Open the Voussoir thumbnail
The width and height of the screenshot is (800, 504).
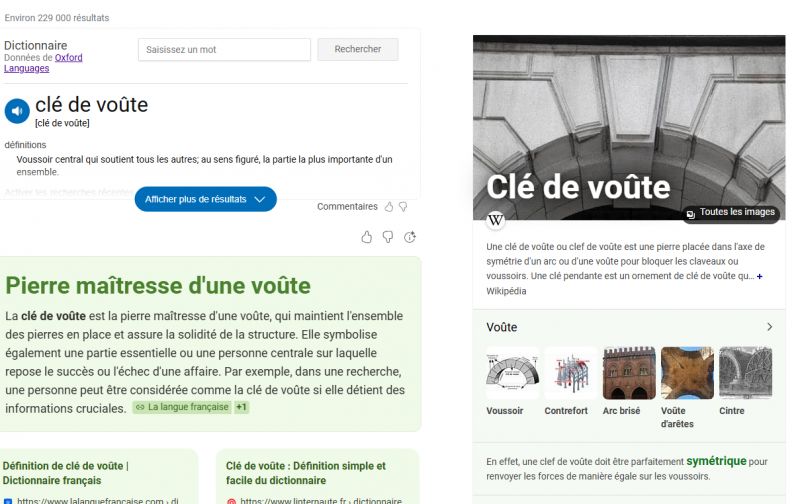click(x=512, y=373)
